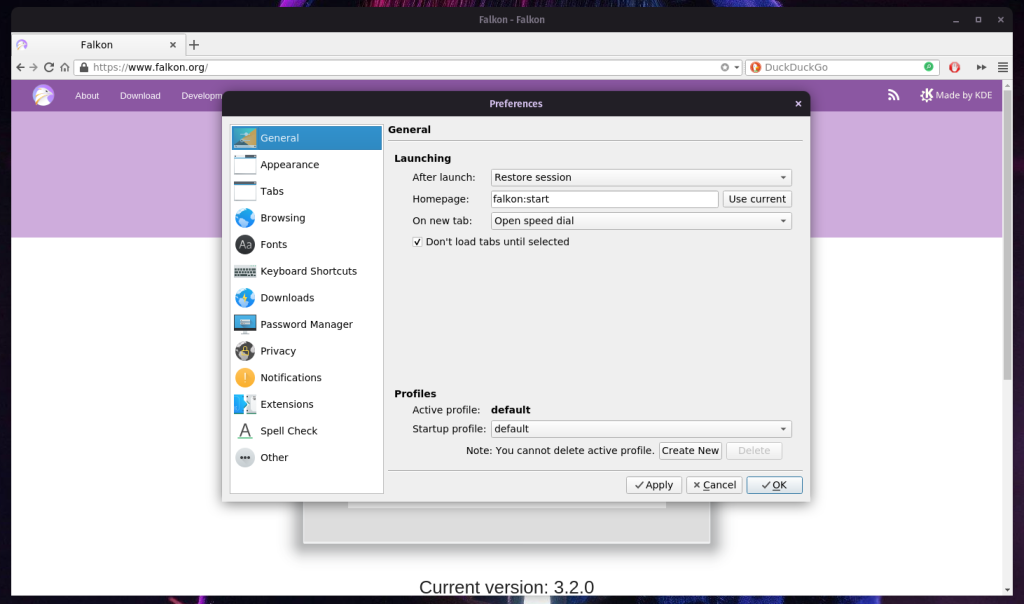Expand the After launch dropdown
The width and height of the screenshot is (1024, 604).
[641, 177]
